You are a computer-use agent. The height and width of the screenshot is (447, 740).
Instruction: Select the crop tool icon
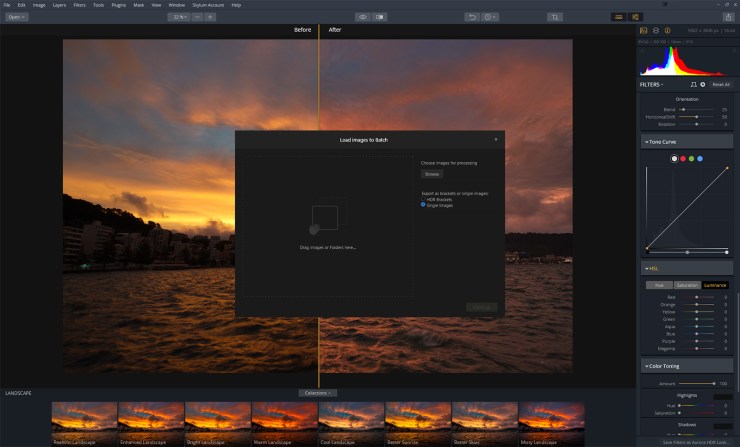(555, 17)
